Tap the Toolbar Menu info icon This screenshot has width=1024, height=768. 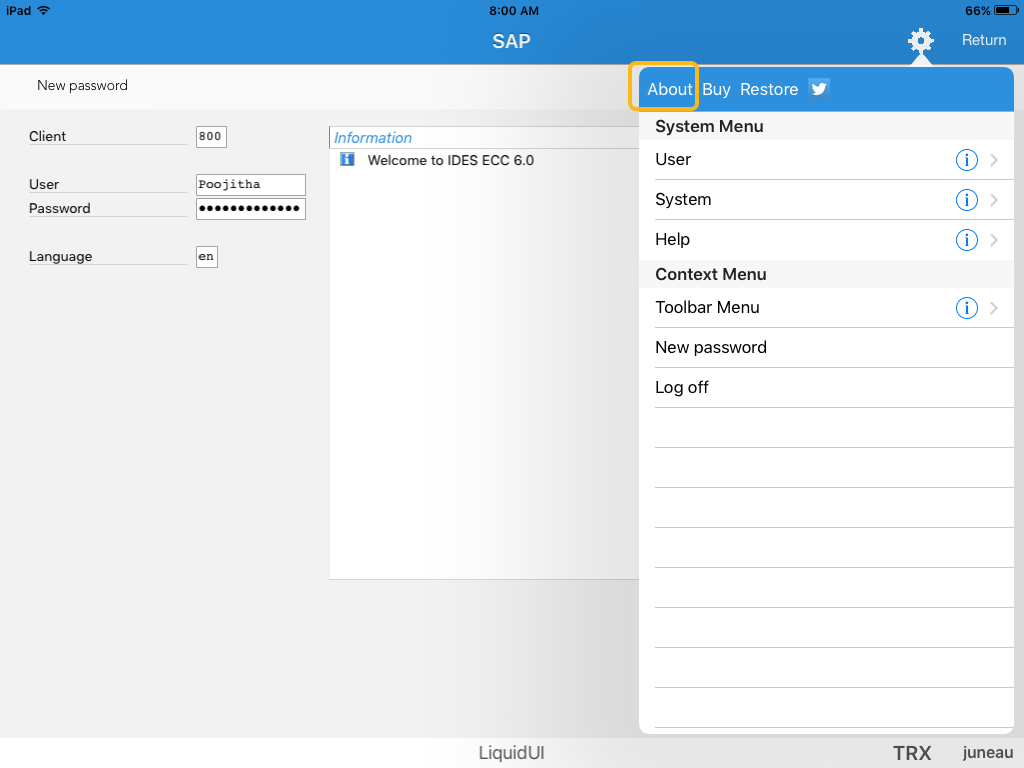tap(966, 308)
